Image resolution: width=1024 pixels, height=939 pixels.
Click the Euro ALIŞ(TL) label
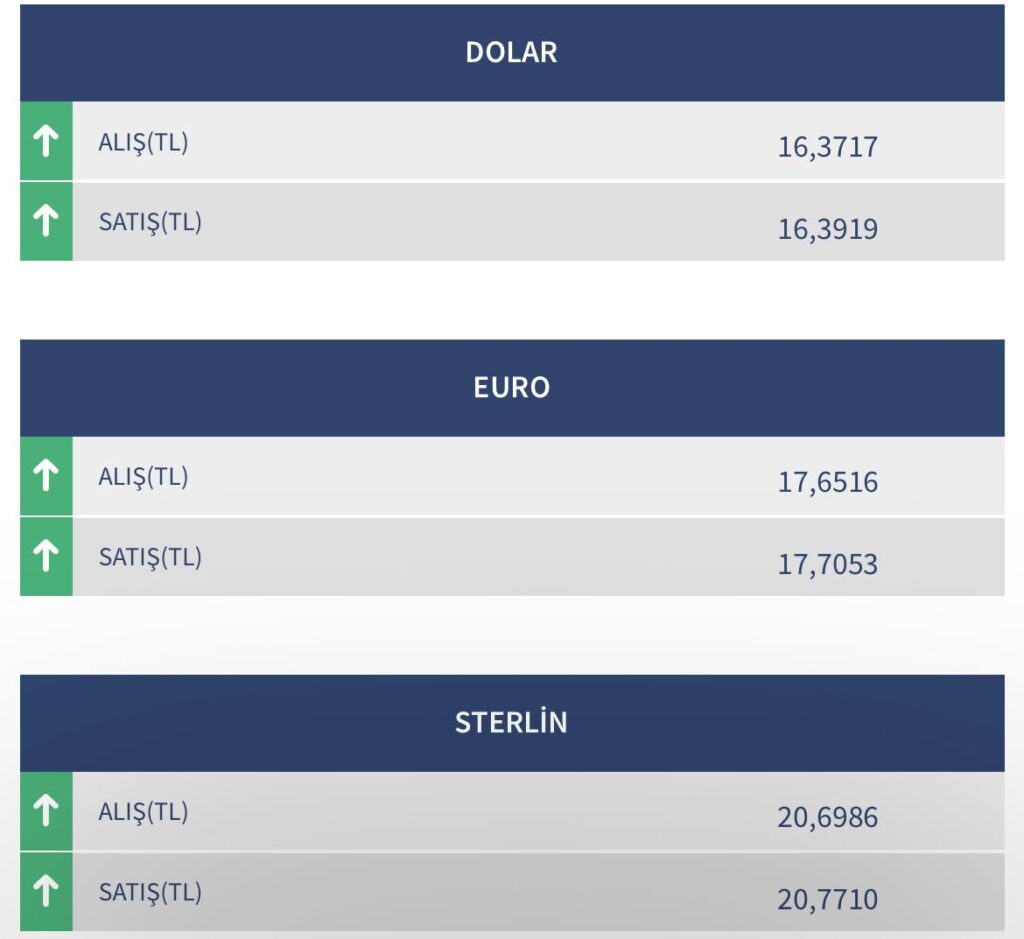pos(143,477)
